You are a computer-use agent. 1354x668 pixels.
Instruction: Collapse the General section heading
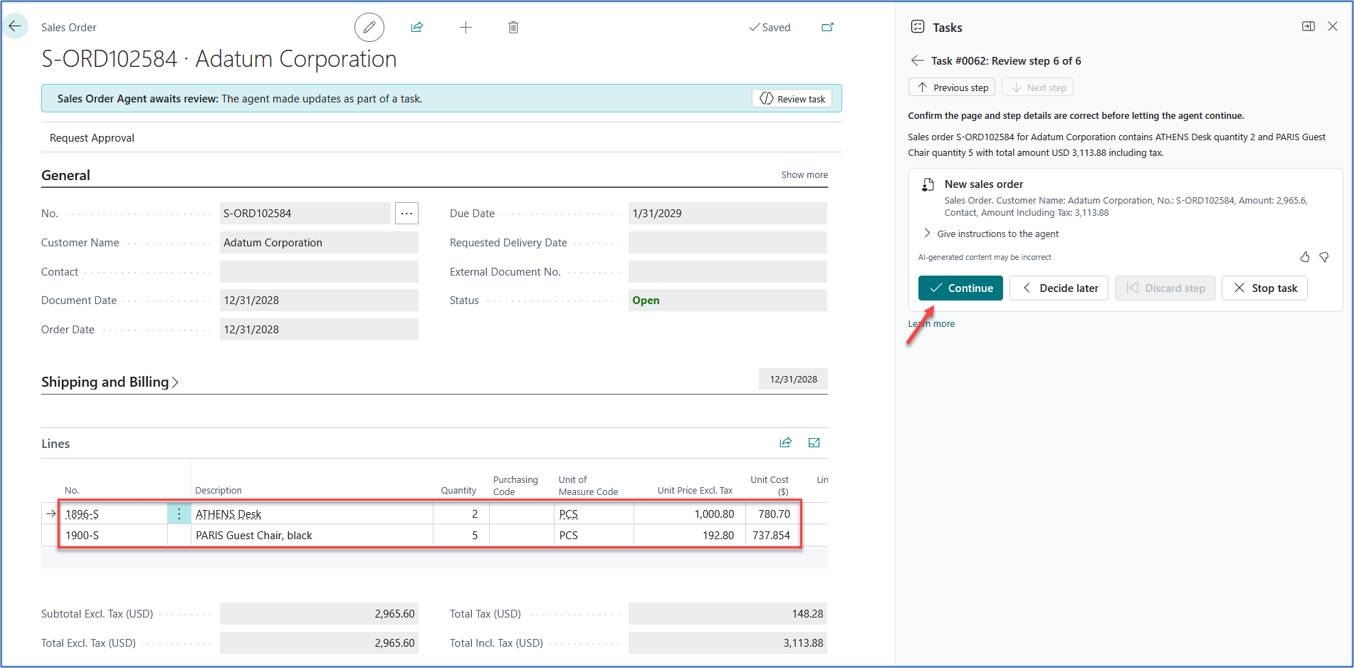pos(66,175)
